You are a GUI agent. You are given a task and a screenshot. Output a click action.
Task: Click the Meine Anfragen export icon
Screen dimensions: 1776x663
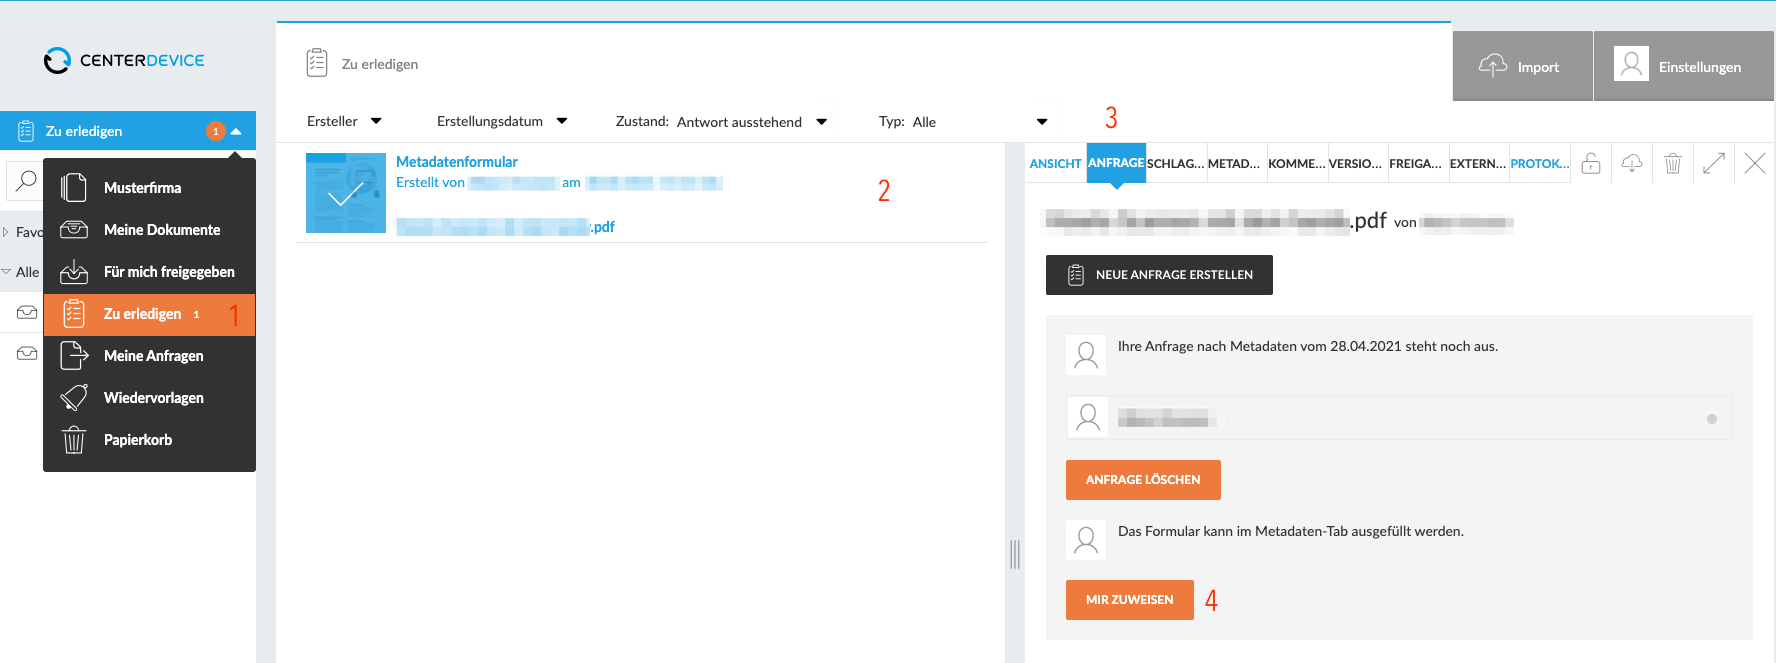coord(74,355)
